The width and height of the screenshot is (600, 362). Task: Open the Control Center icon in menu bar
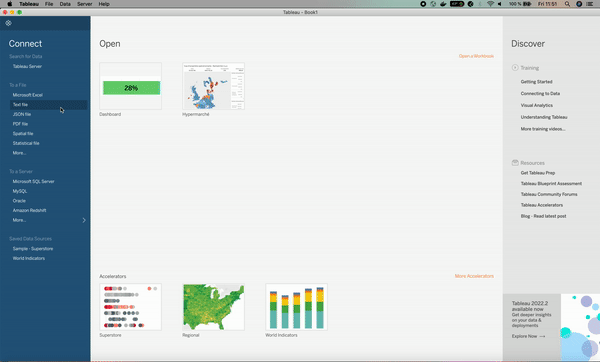pyautogui.click(x=590, y=4)
